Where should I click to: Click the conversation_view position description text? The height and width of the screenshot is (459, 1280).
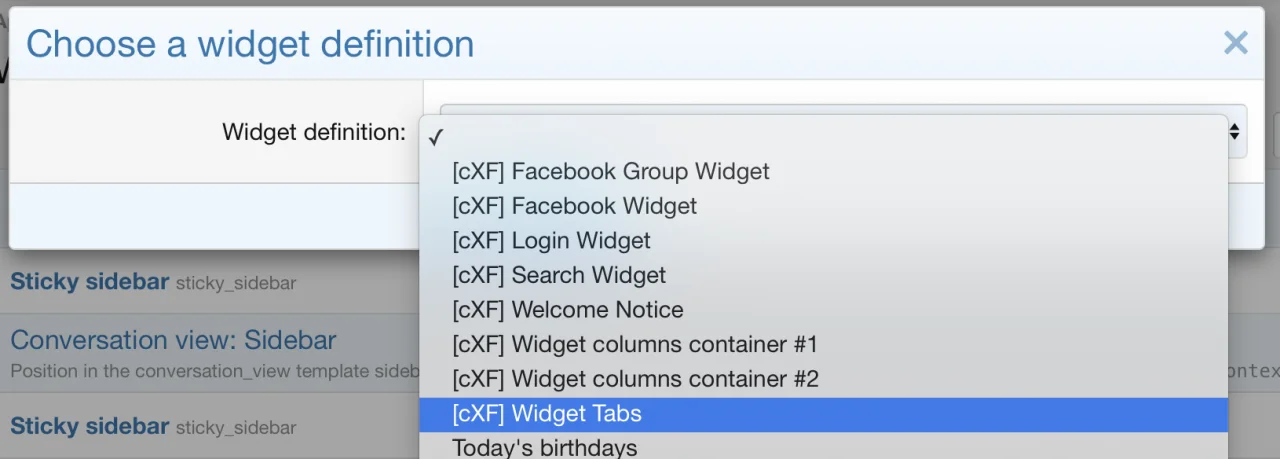[x=214, y=371]
